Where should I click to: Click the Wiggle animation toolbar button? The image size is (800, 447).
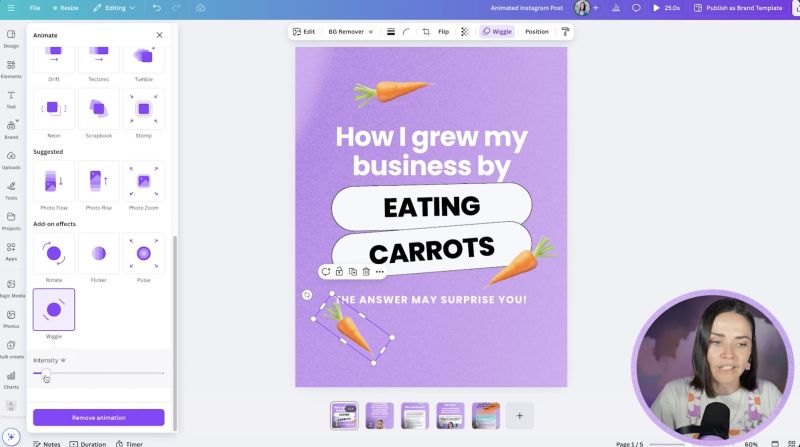click(x=497, y=32)
